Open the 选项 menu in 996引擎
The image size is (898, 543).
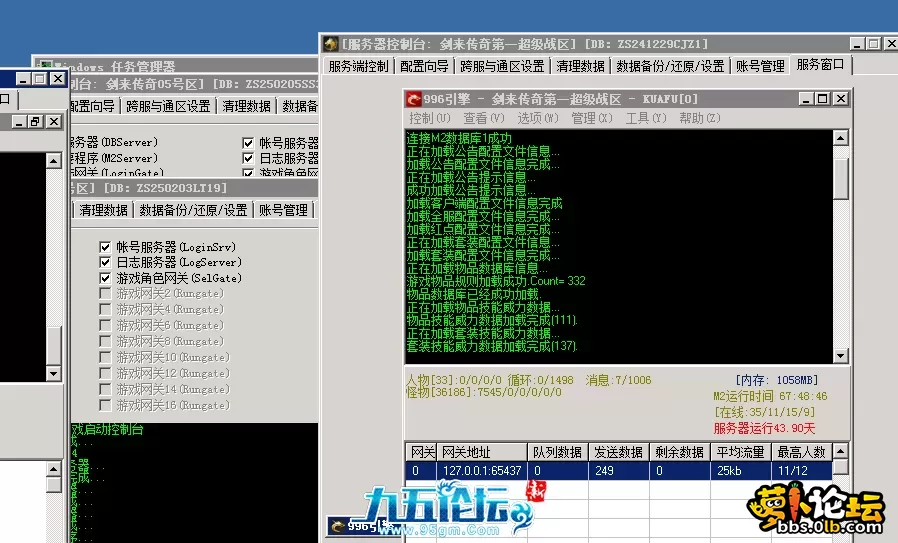click(x=536, y=119)
